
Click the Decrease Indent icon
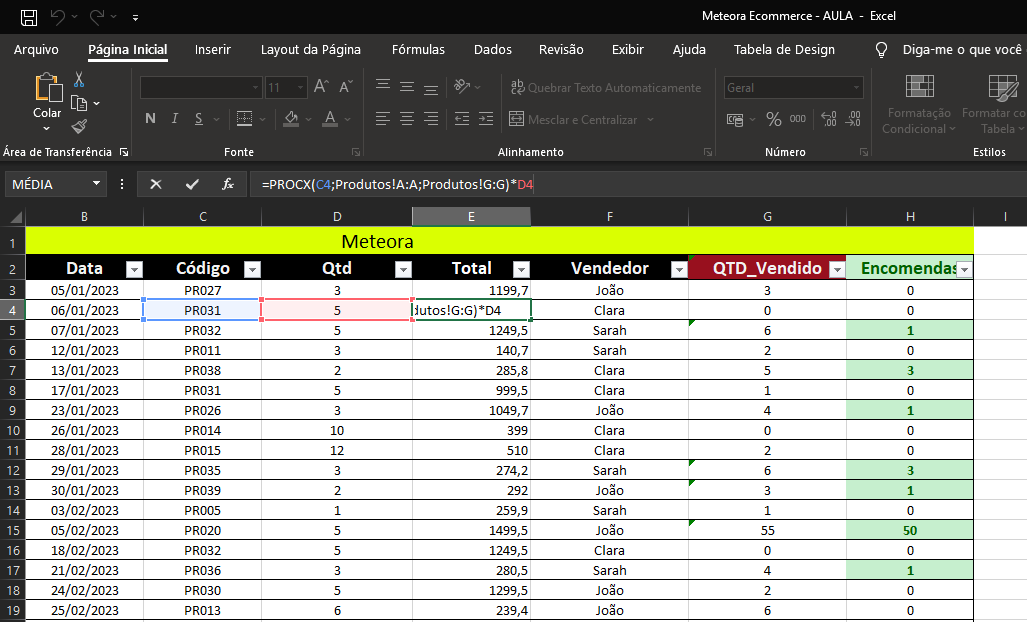point(462,119)
